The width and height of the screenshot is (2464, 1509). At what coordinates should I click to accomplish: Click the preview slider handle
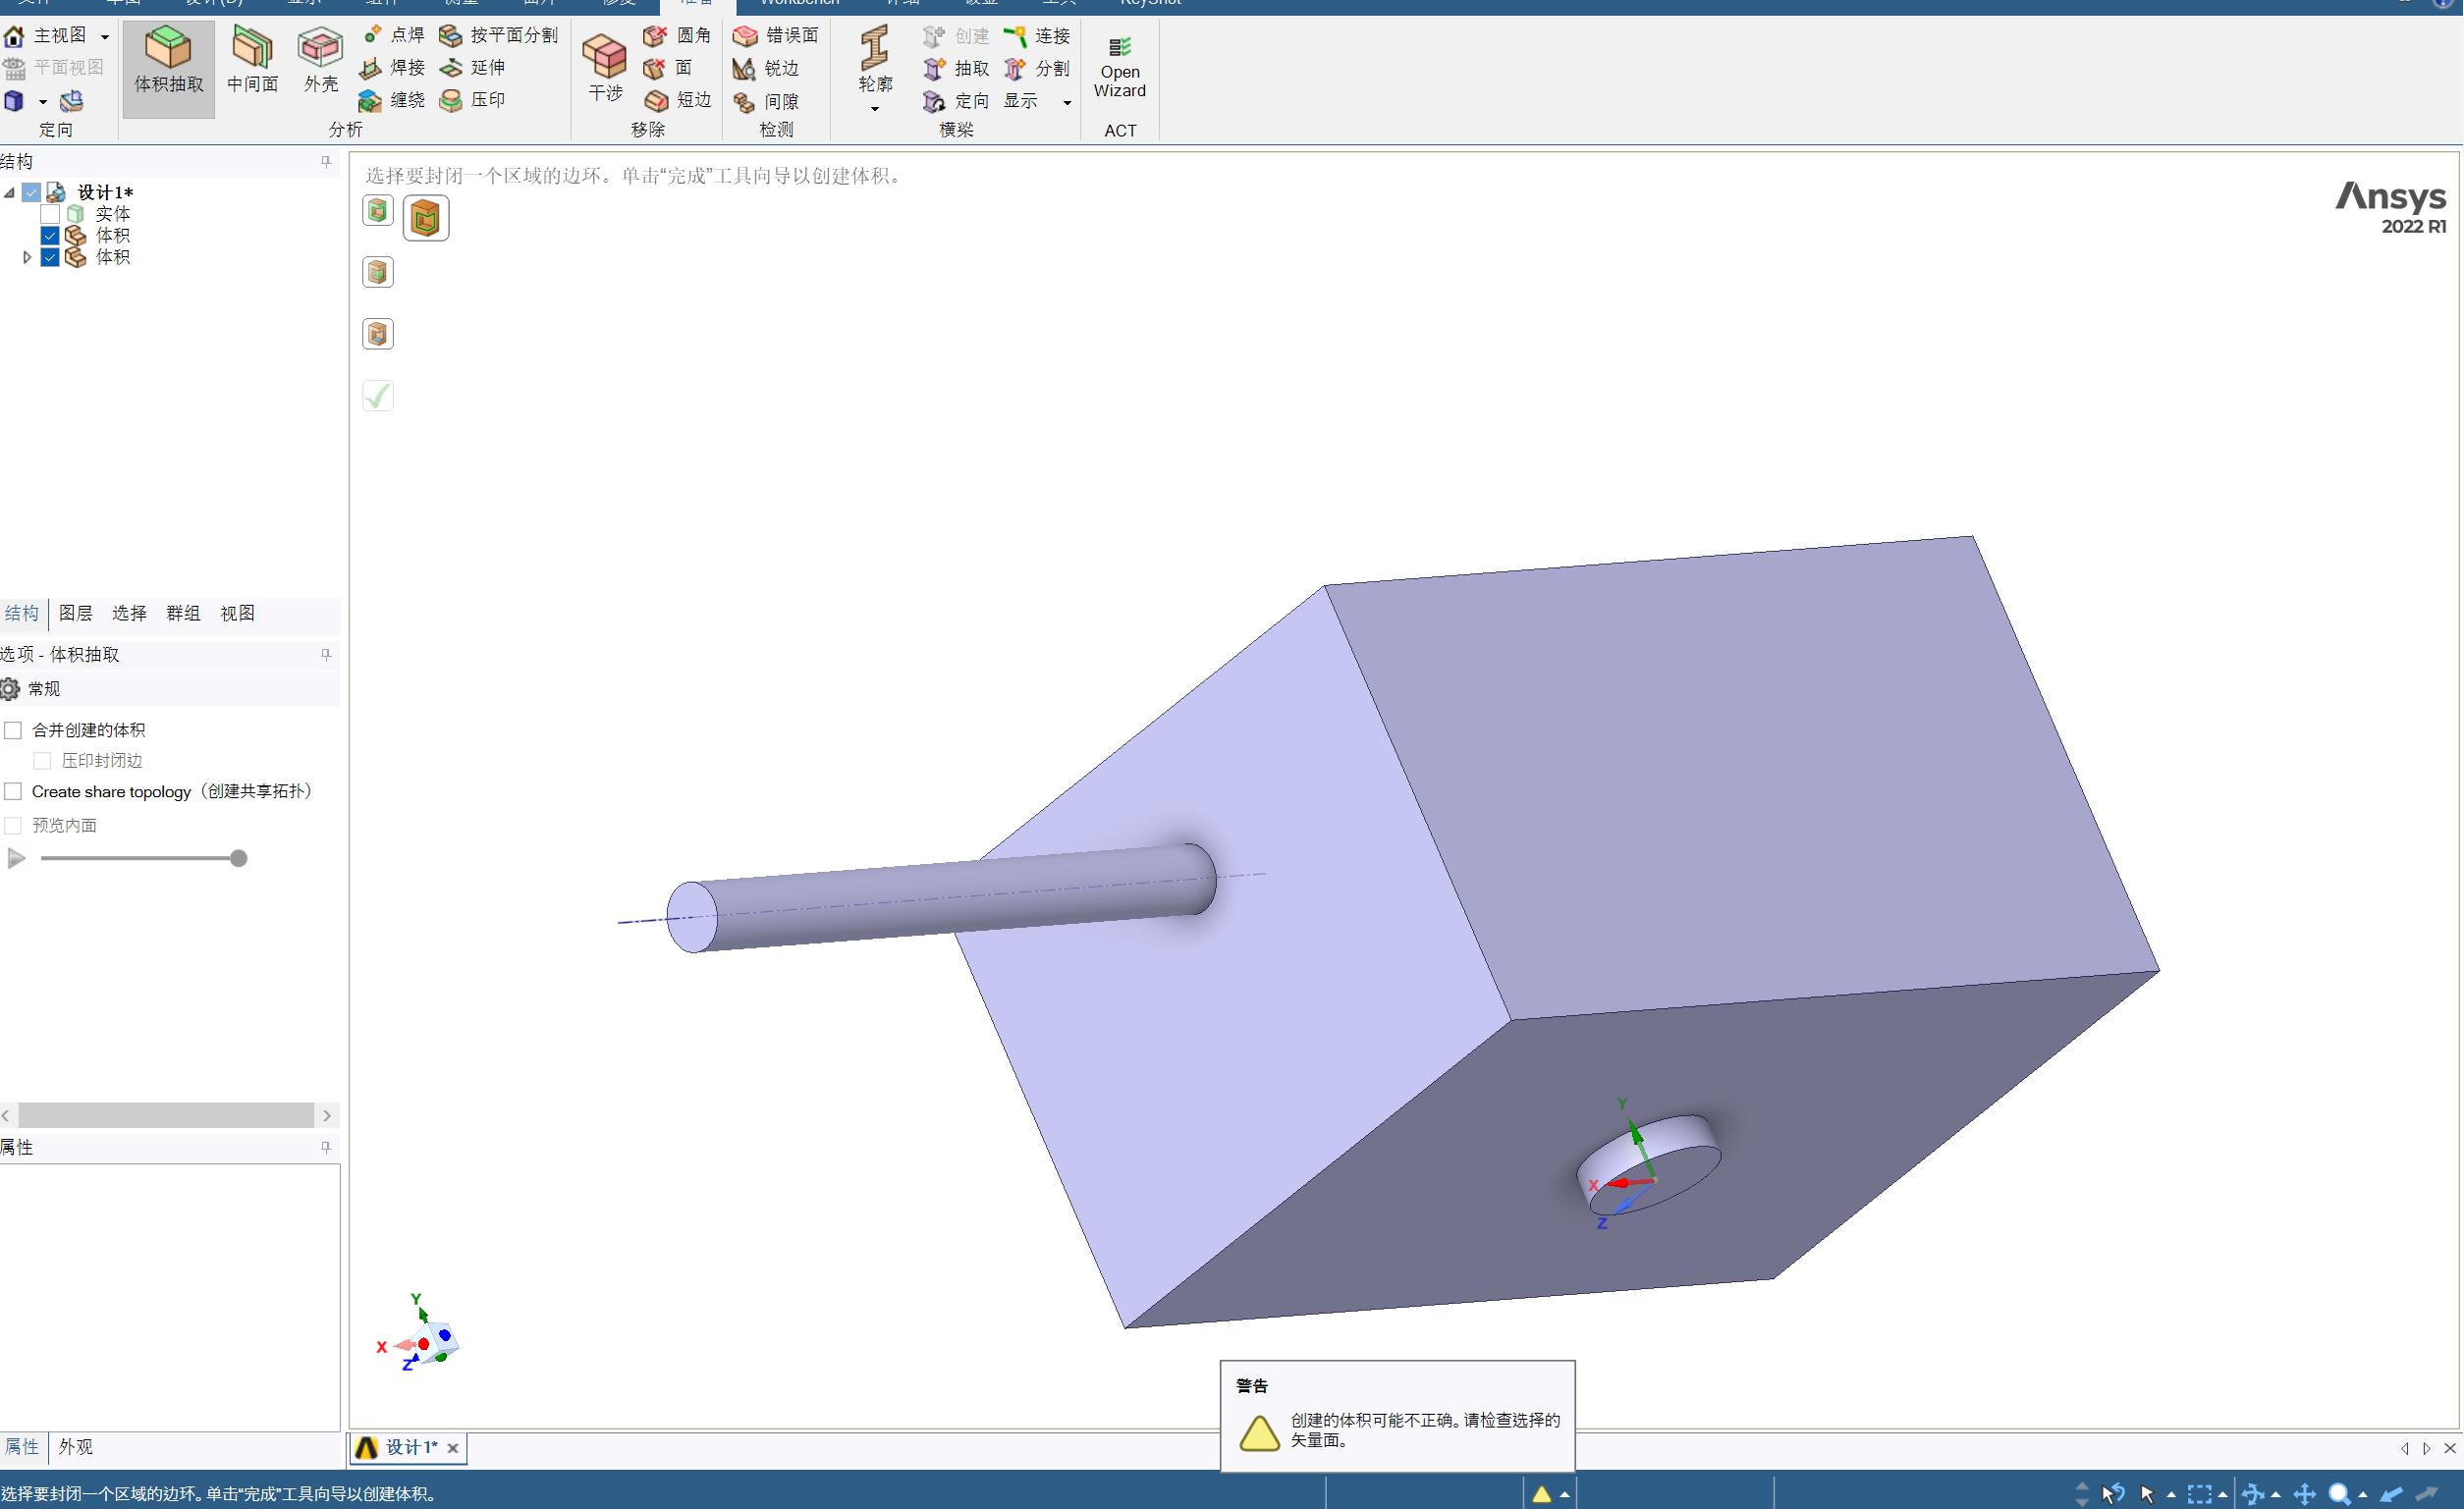coord(238,858)
